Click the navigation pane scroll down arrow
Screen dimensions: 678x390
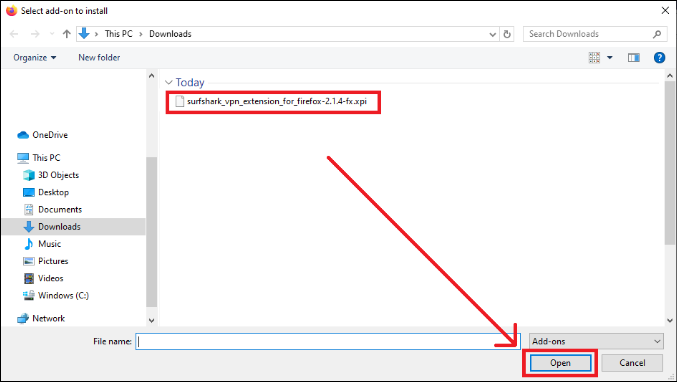[151, 320]
